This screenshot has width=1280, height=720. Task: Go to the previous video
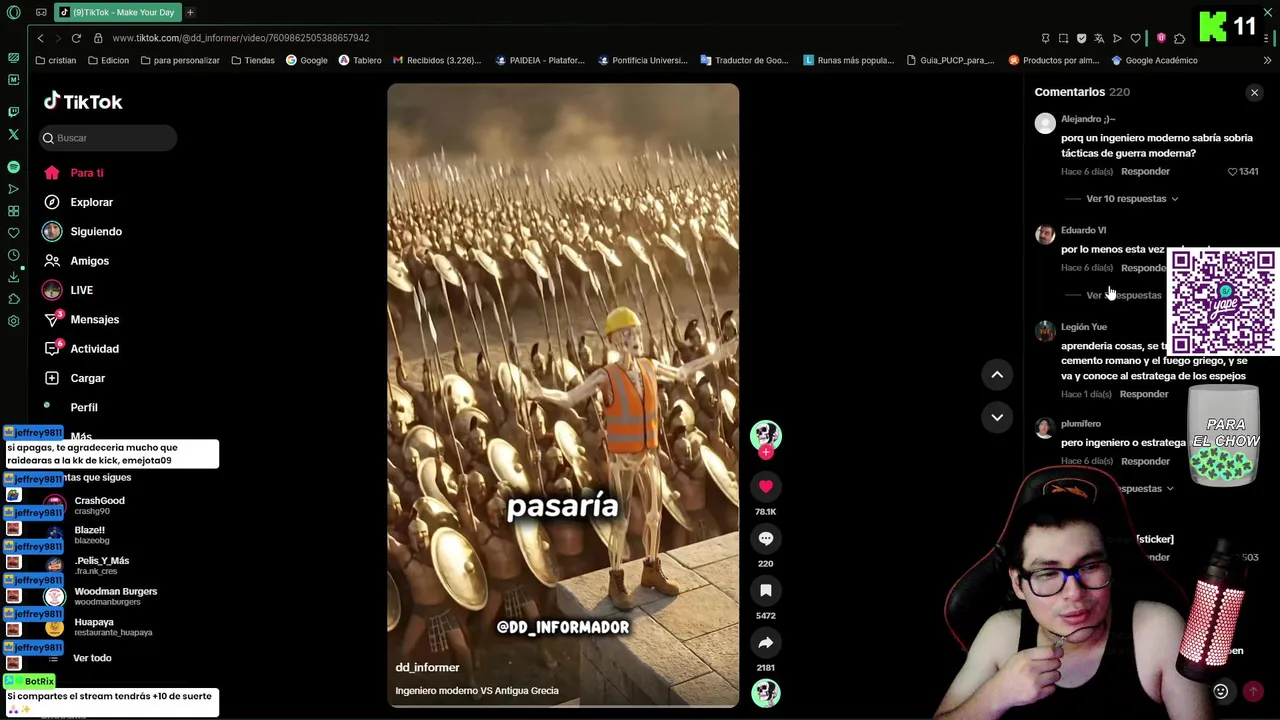[997, 374]
